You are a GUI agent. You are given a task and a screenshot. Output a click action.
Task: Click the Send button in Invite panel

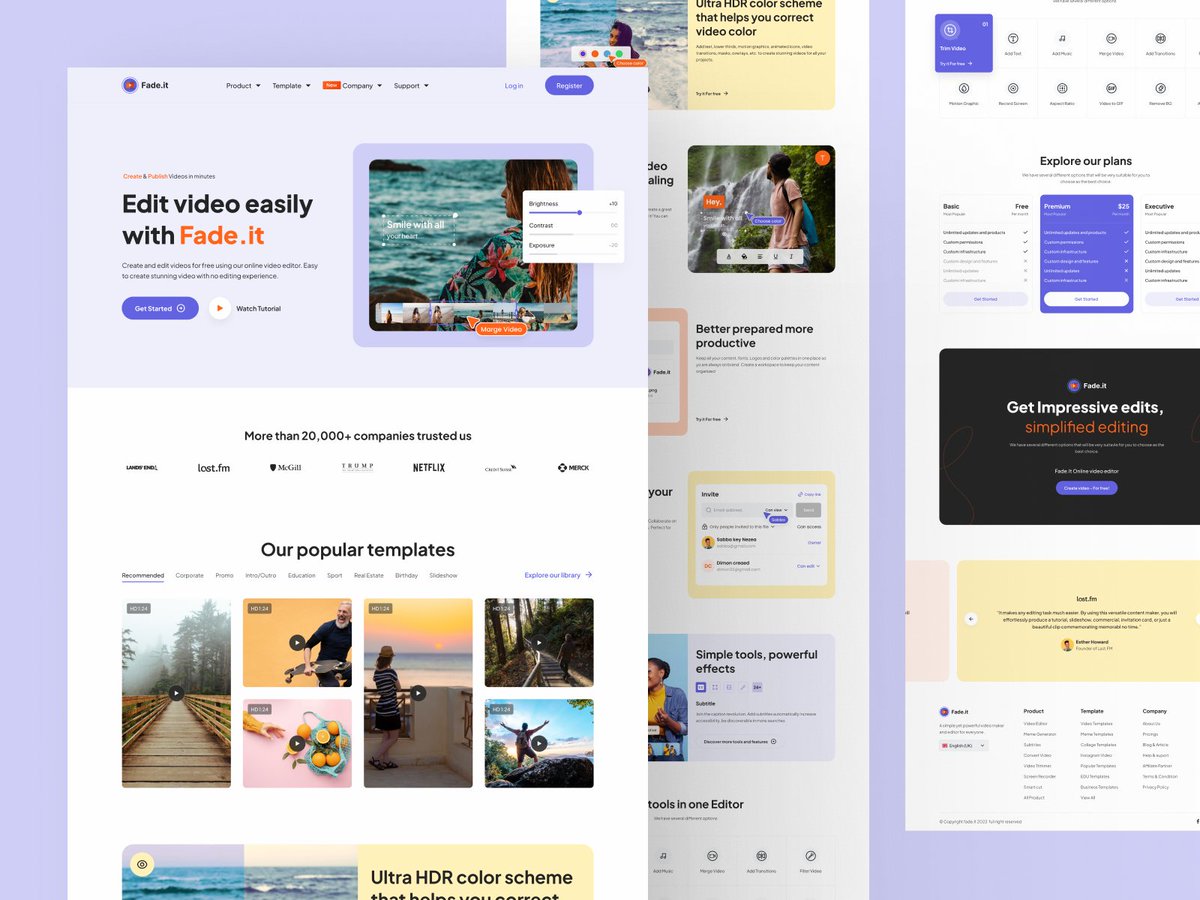(809, 510)
